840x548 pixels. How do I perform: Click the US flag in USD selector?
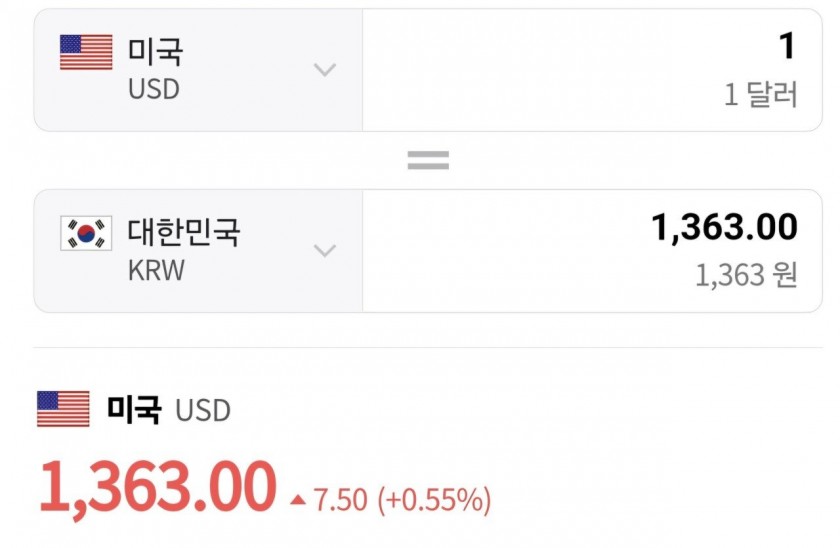pyautogui.click(x=86, y=52)
